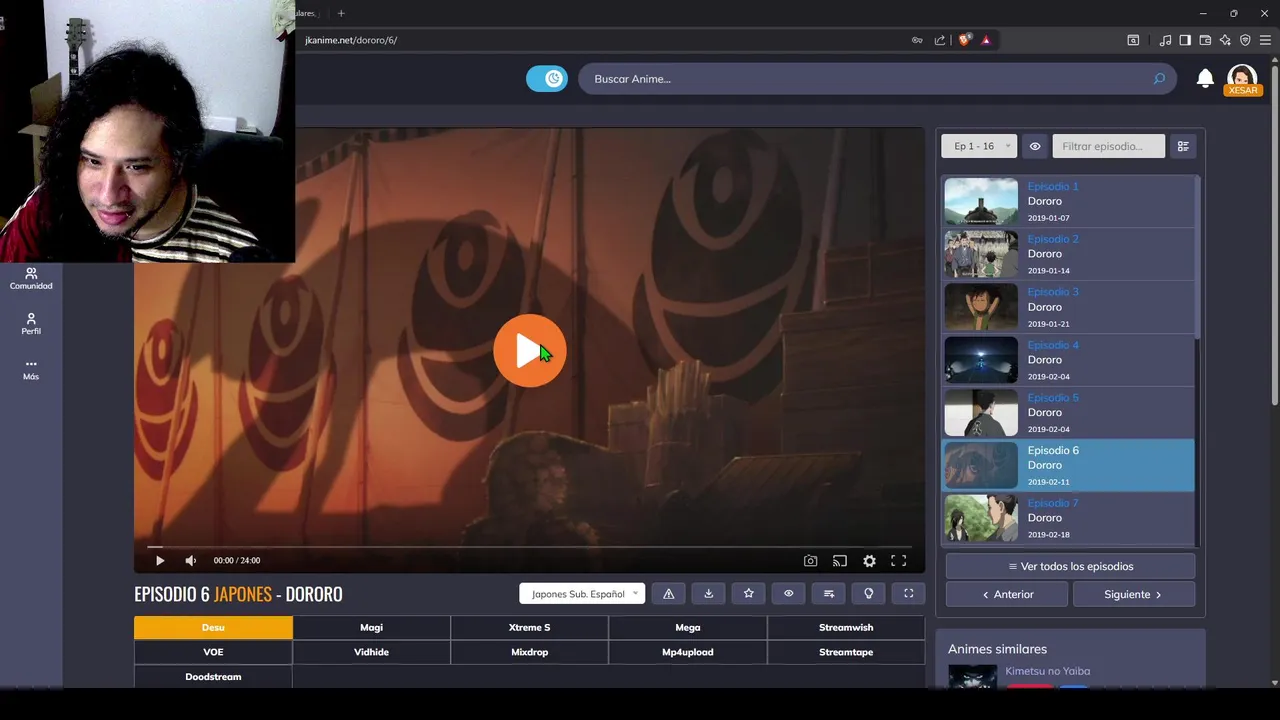Screen dimensions: 1280x720
Task: Toggle watched status eye icon below the player
Action: pos(789,594)
